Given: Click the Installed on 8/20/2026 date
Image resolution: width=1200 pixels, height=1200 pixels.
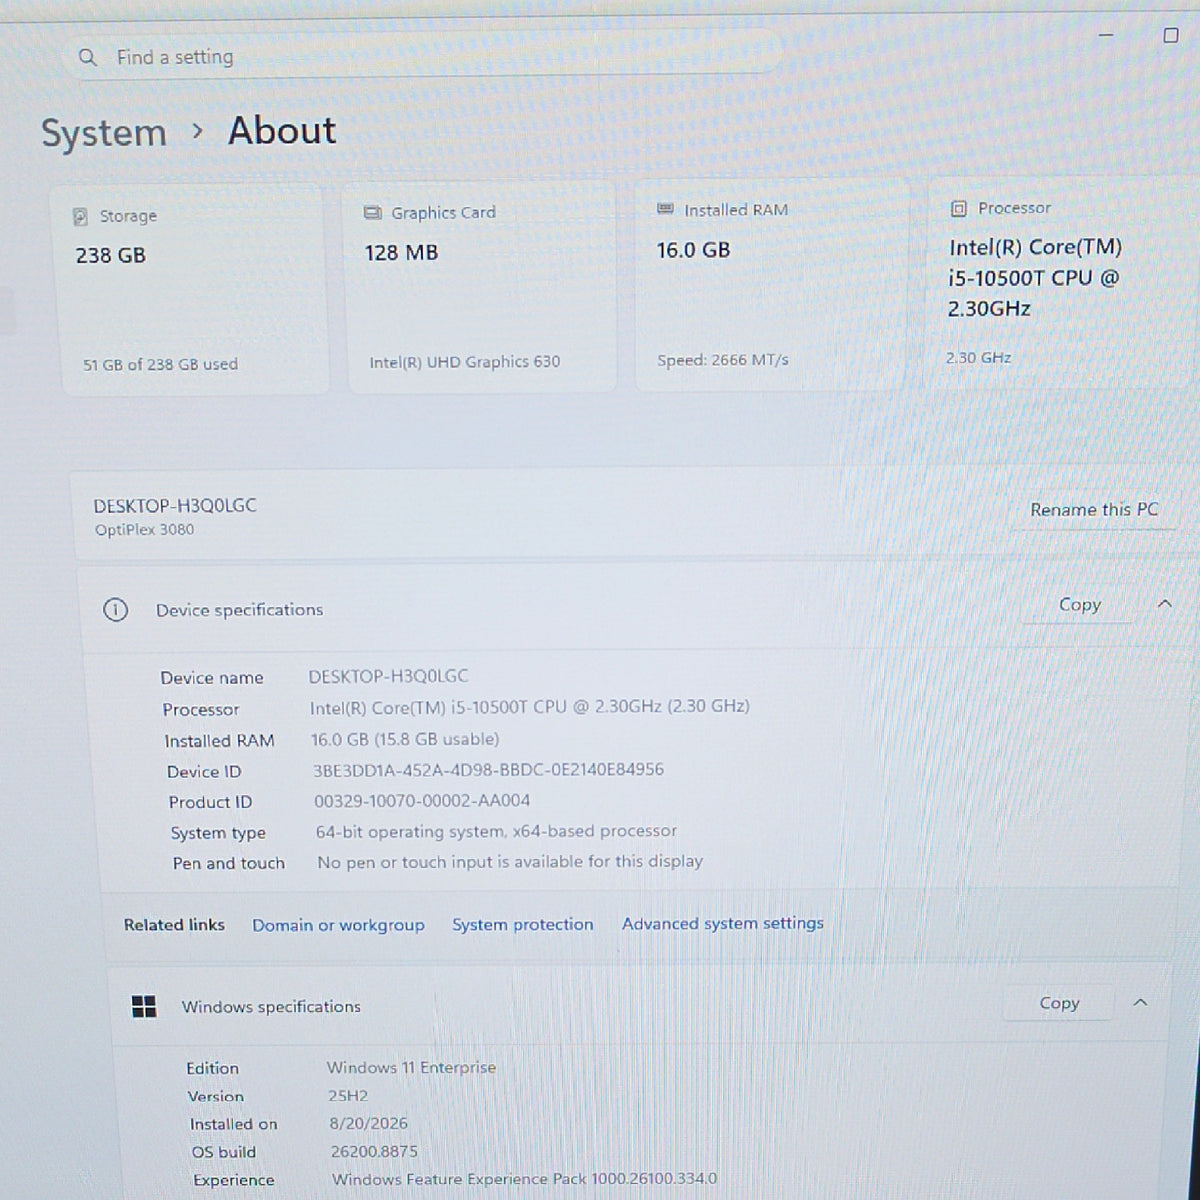Looking at the screenshot, I should point(368,1124).
